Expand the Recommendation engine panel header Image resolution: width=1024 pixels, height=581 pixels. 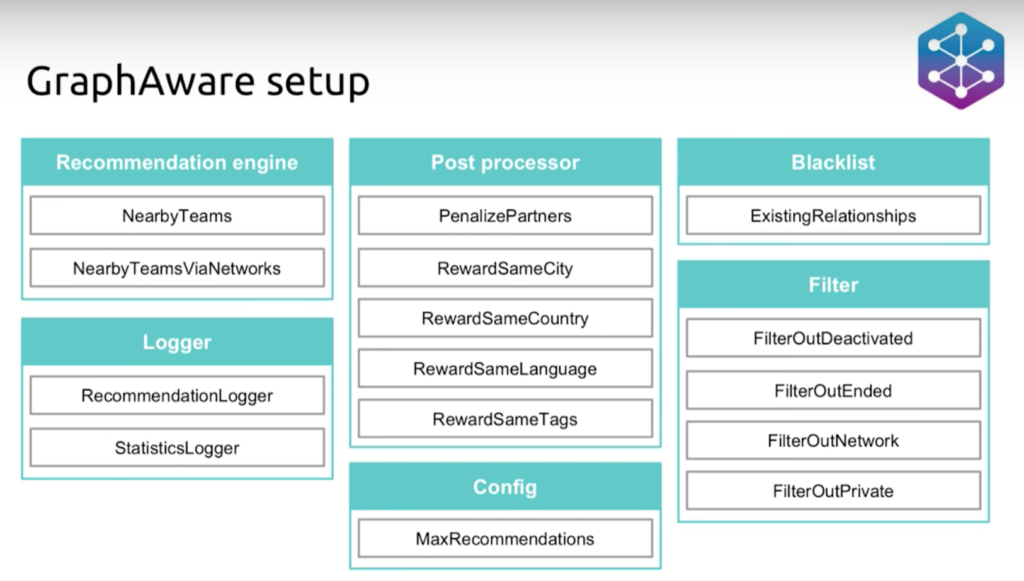tap(176, 162)
